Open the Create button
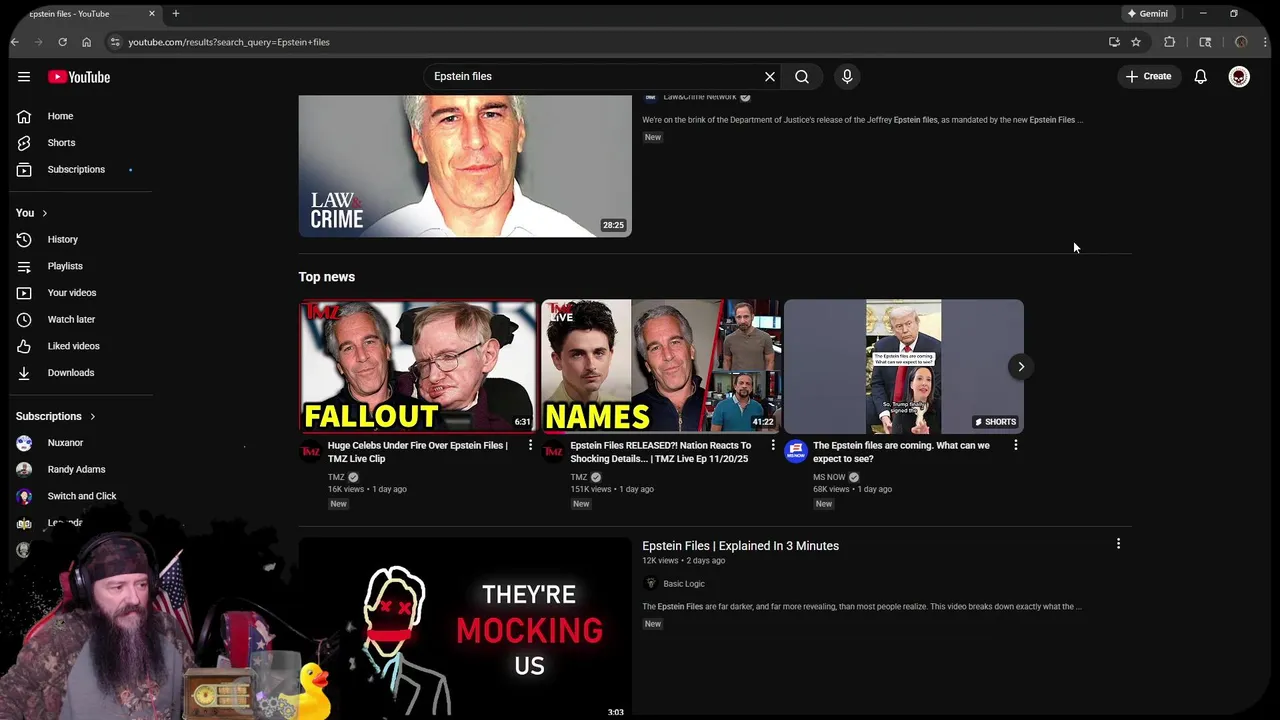The height and width of the screenshot is (720, 1280). click(1148, 76)
